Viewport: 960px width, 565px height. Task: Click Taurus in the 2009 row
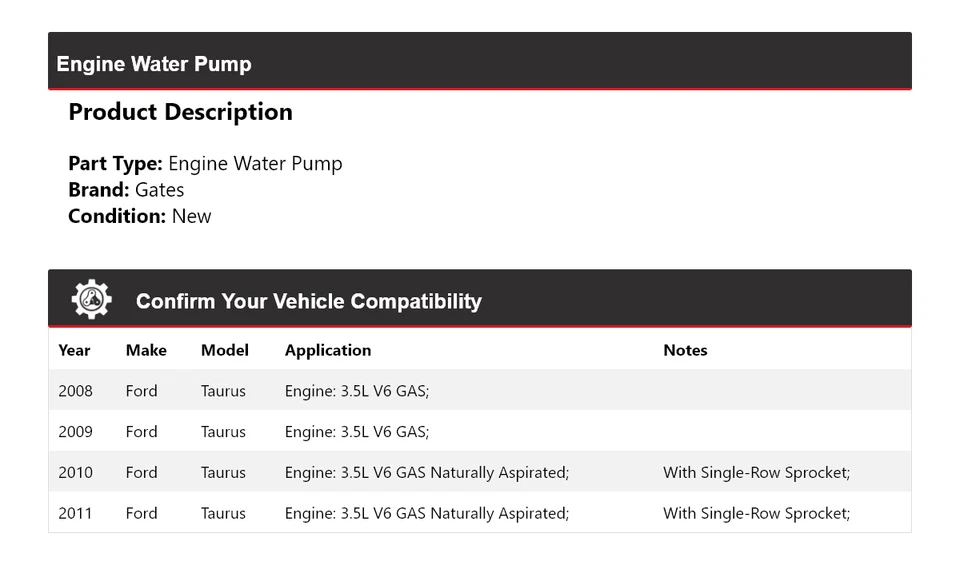pyautogui.click(x=223, y=432)
